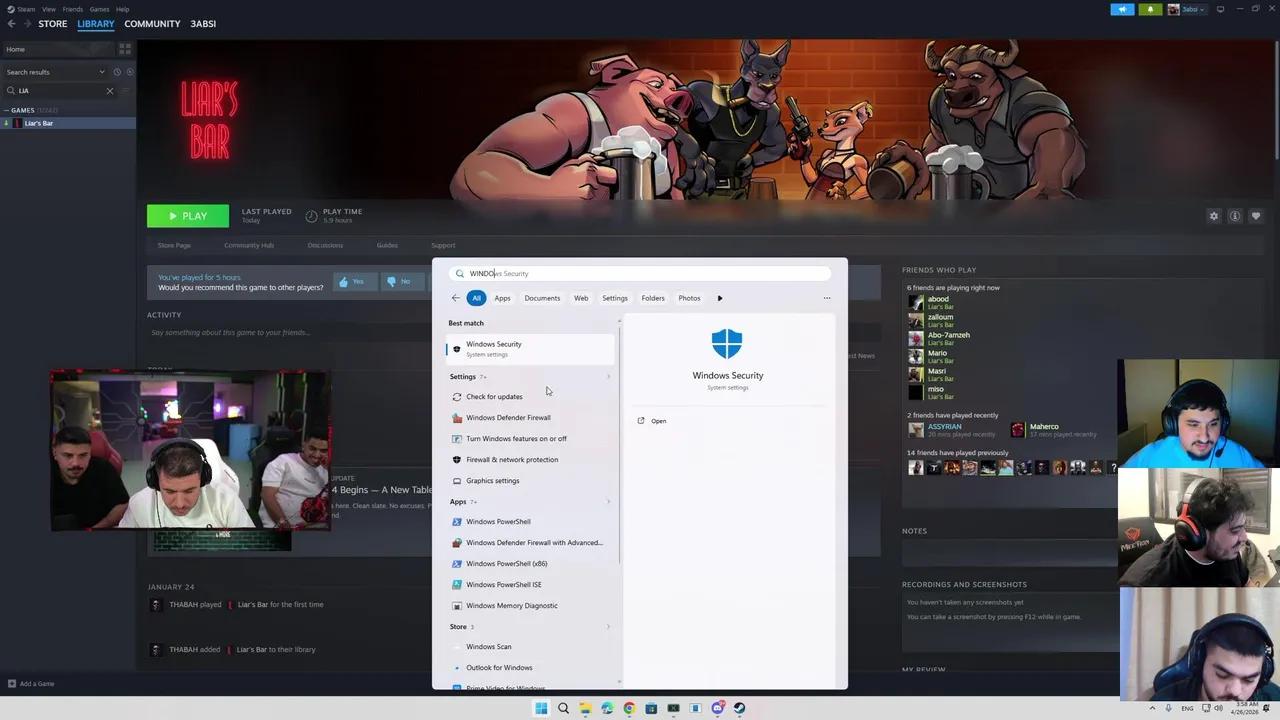Click the Steam announcements megaphone button
The height and width of the screenshot is (720, 1280).
pyautogui.click(x=1122, y=9)
